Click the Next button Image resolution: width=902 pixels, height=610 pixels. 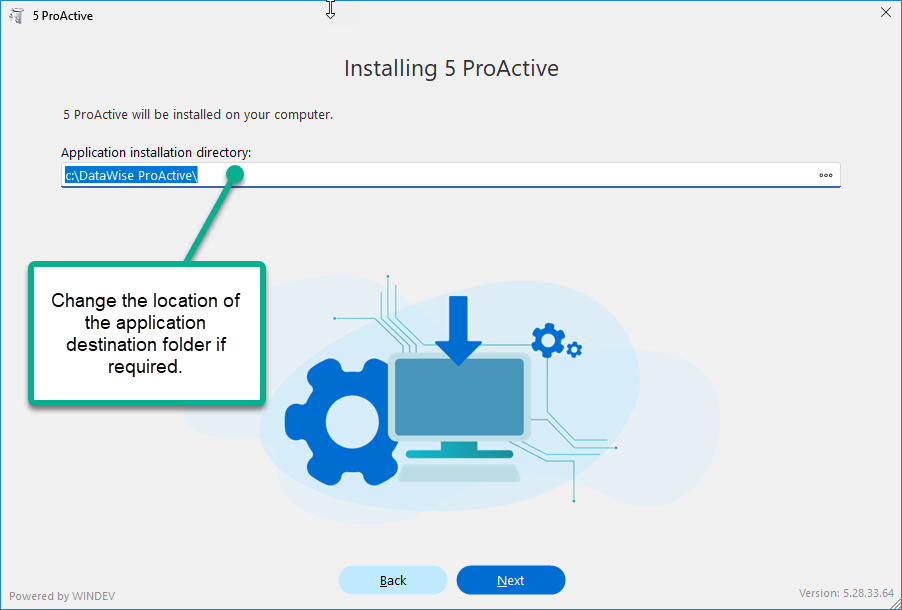click(510, 580)
